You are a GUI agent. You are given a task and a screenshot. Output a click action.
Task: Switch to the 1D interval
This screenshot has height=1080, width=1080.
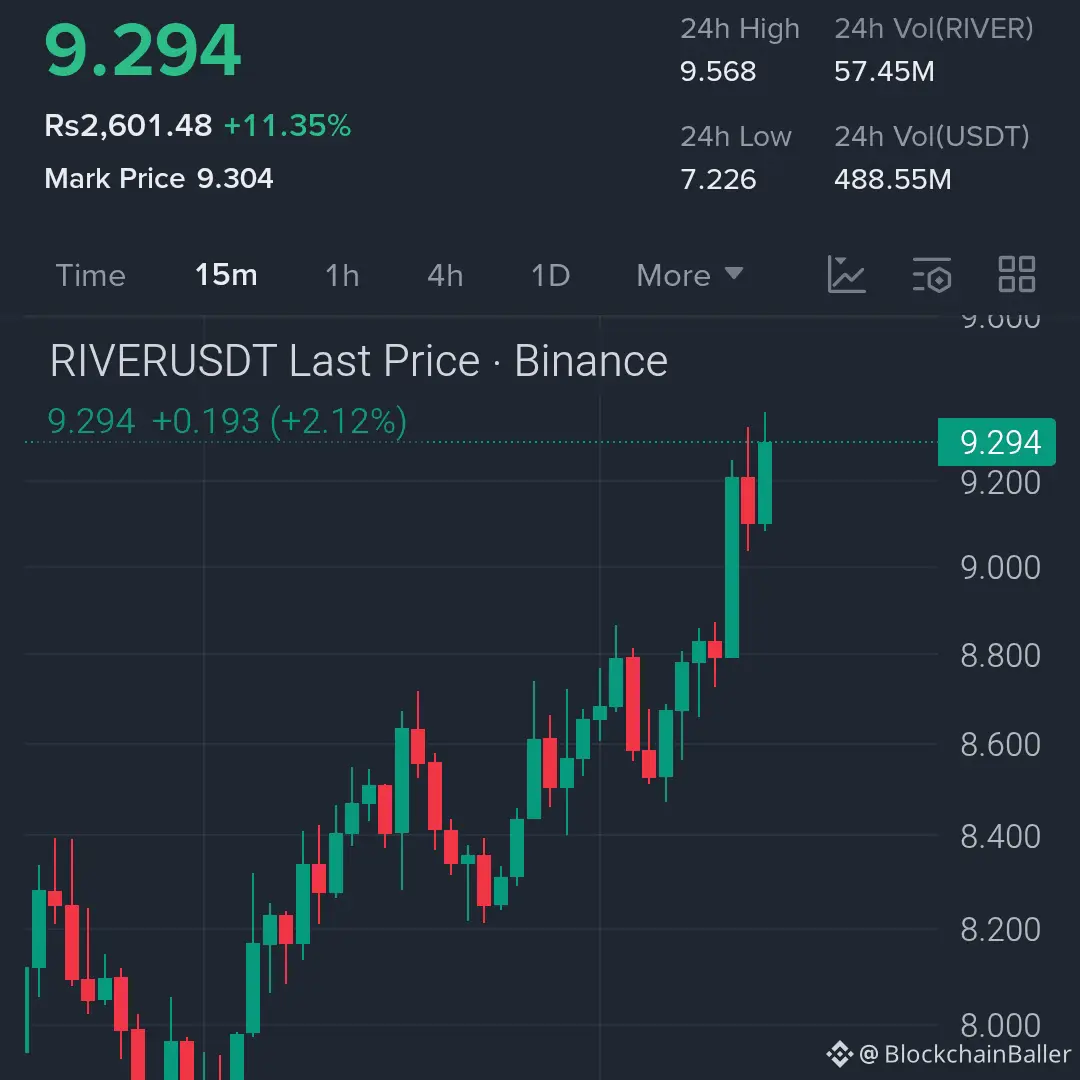coord(550,276)
